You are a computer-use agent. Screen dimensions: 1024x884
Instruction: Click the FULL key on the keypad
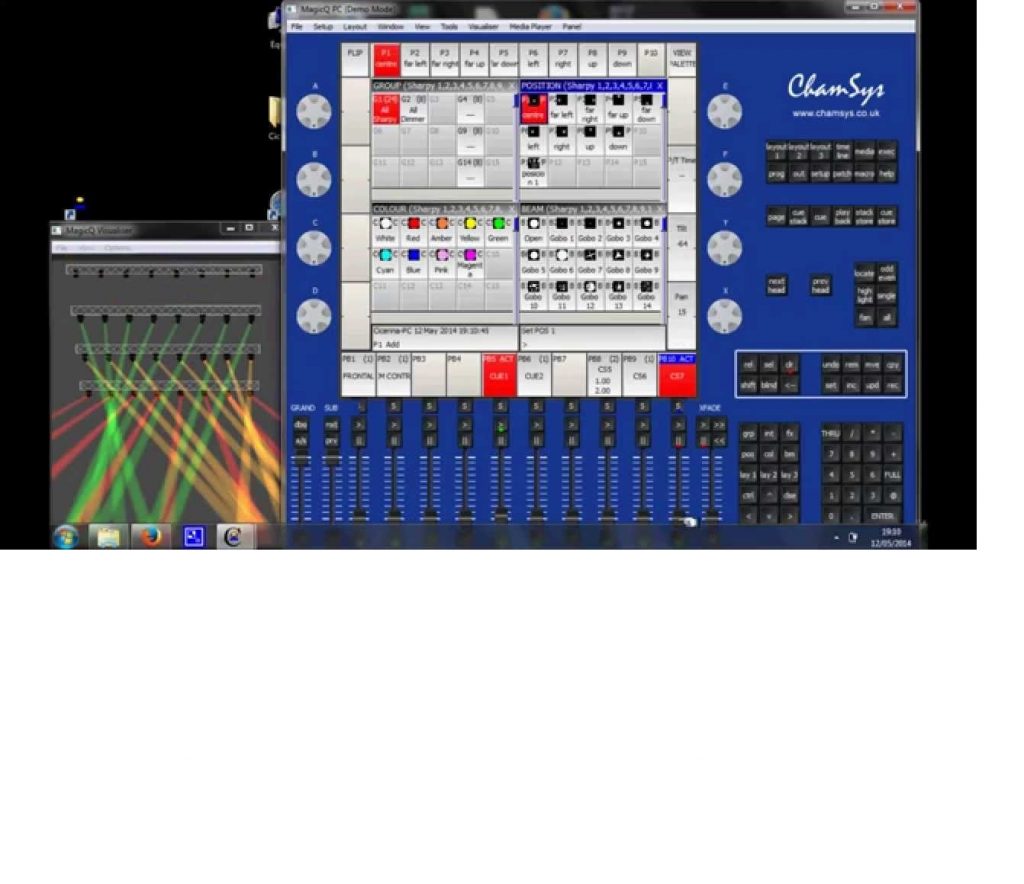coord(893,475)
